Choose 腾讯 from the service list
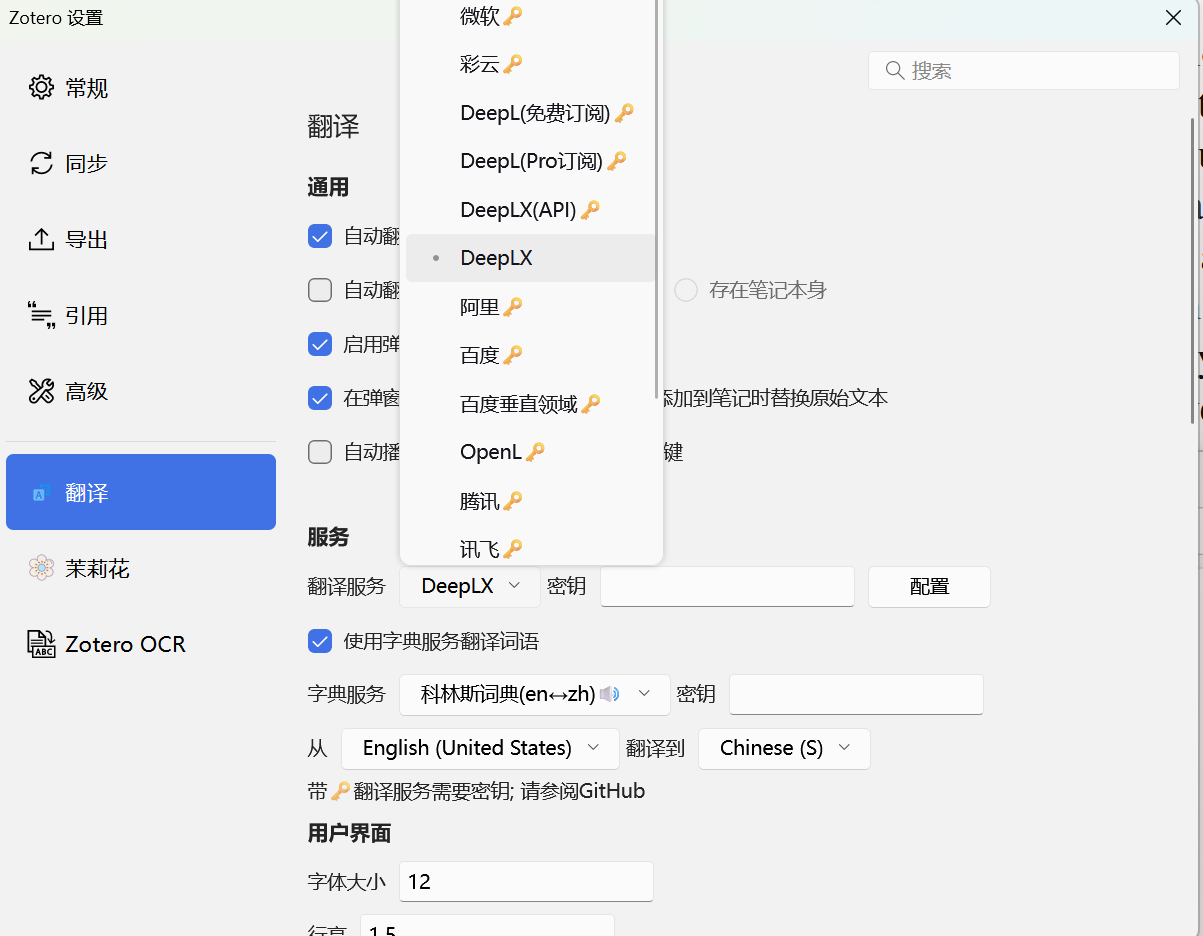 531,501
